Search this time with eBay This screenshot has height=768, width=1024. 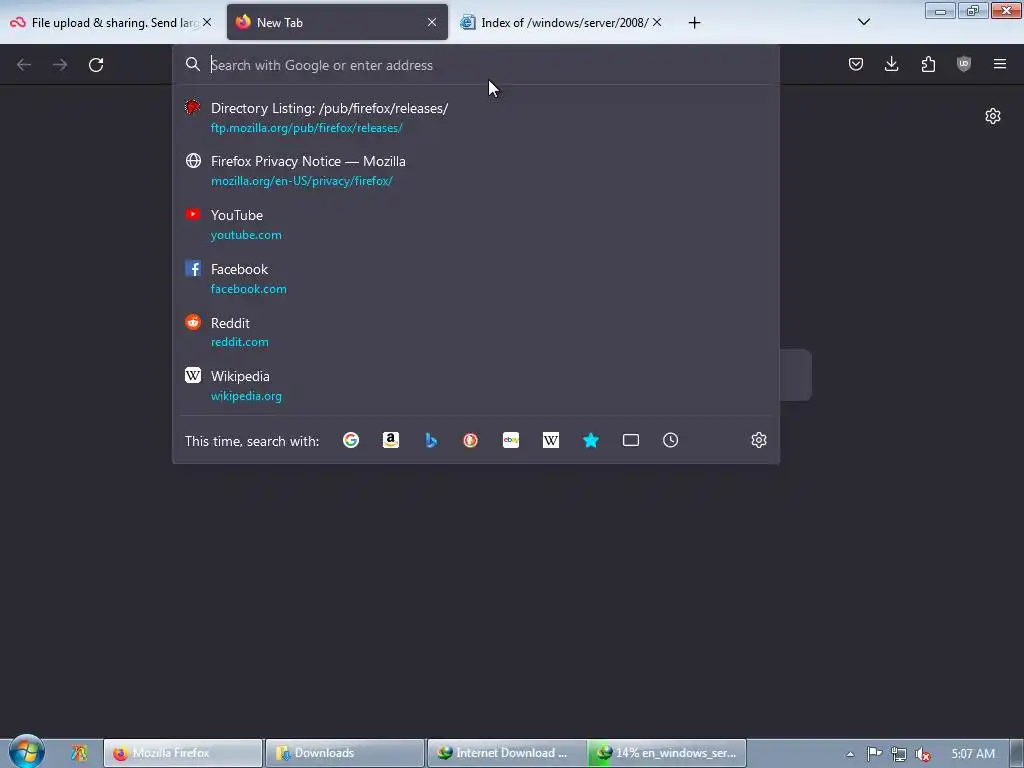(x=511, y=440)
